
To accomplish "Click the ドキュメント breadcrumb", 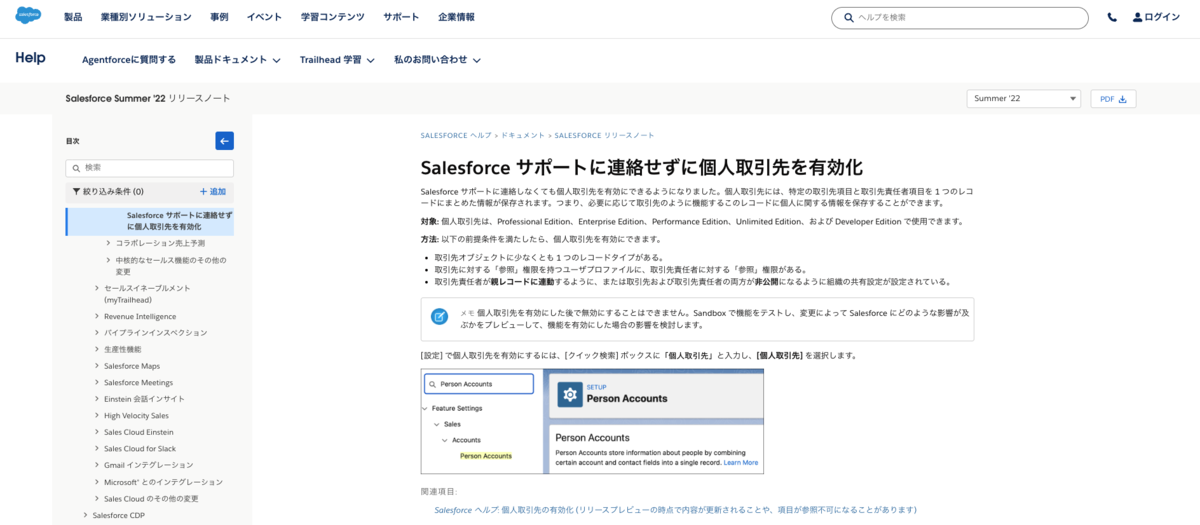I will (523, 135).
